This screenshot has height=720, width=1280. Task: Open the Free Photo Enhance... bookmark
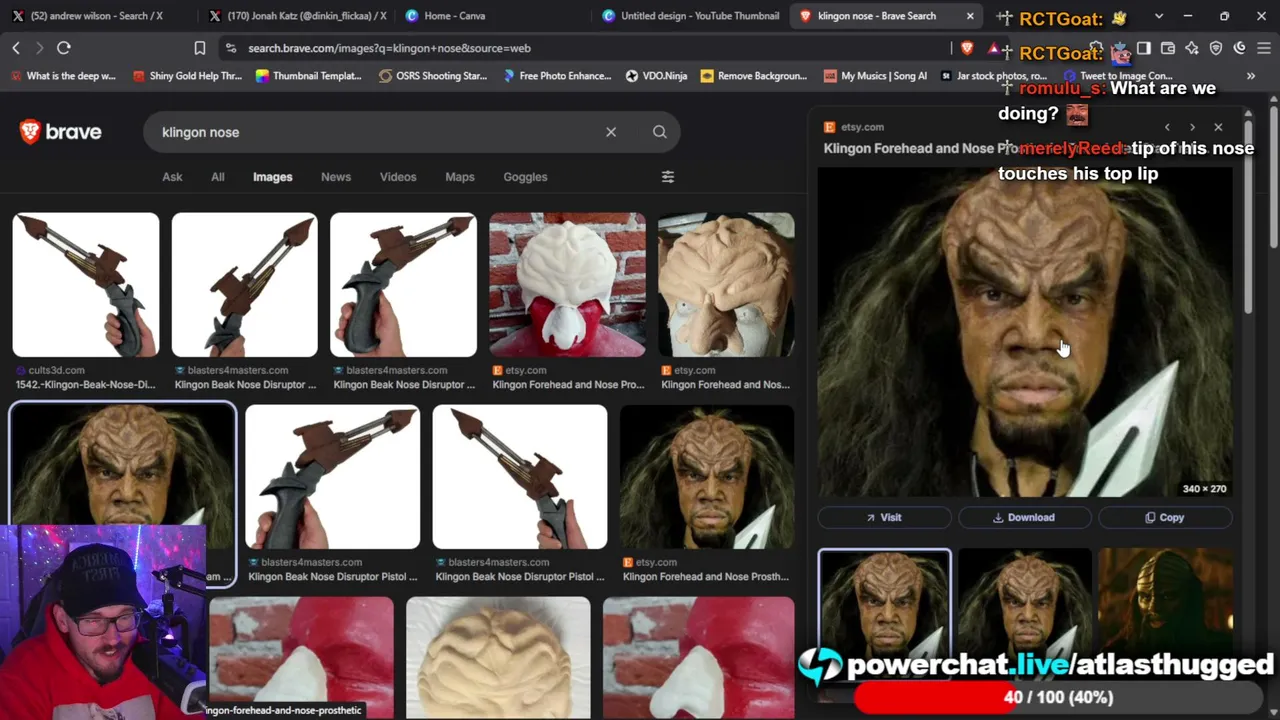pos(557,76)
